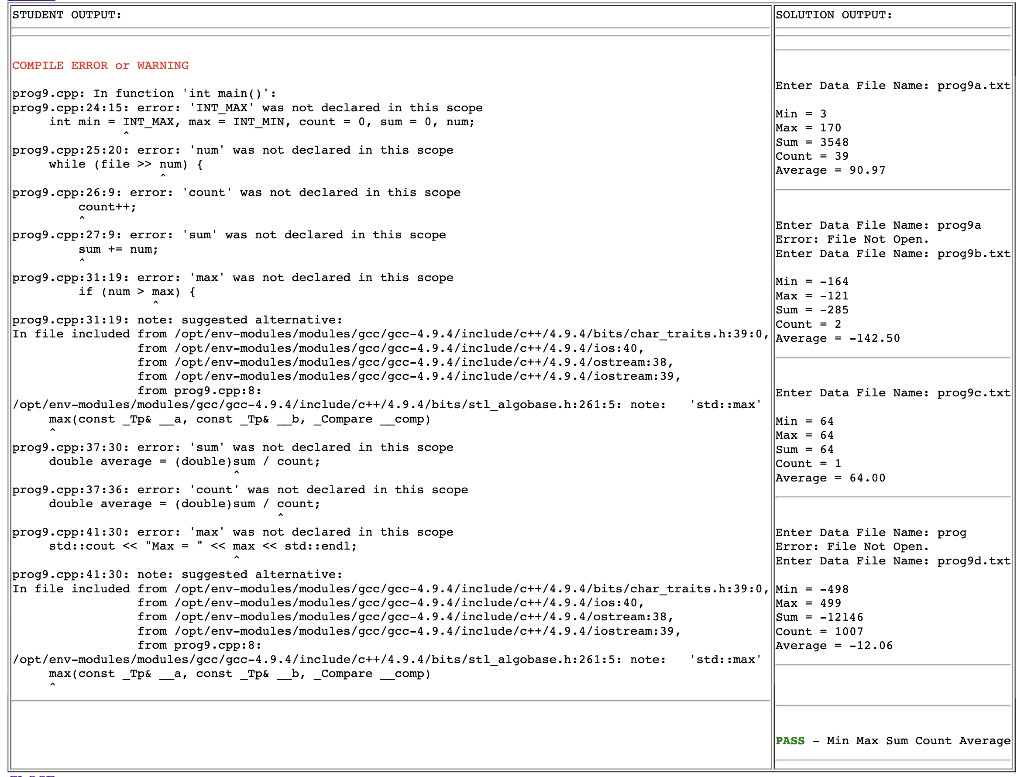Screen dimensions: 1024x777
Task: Select the green PASS result text
Action: [790, 740]
